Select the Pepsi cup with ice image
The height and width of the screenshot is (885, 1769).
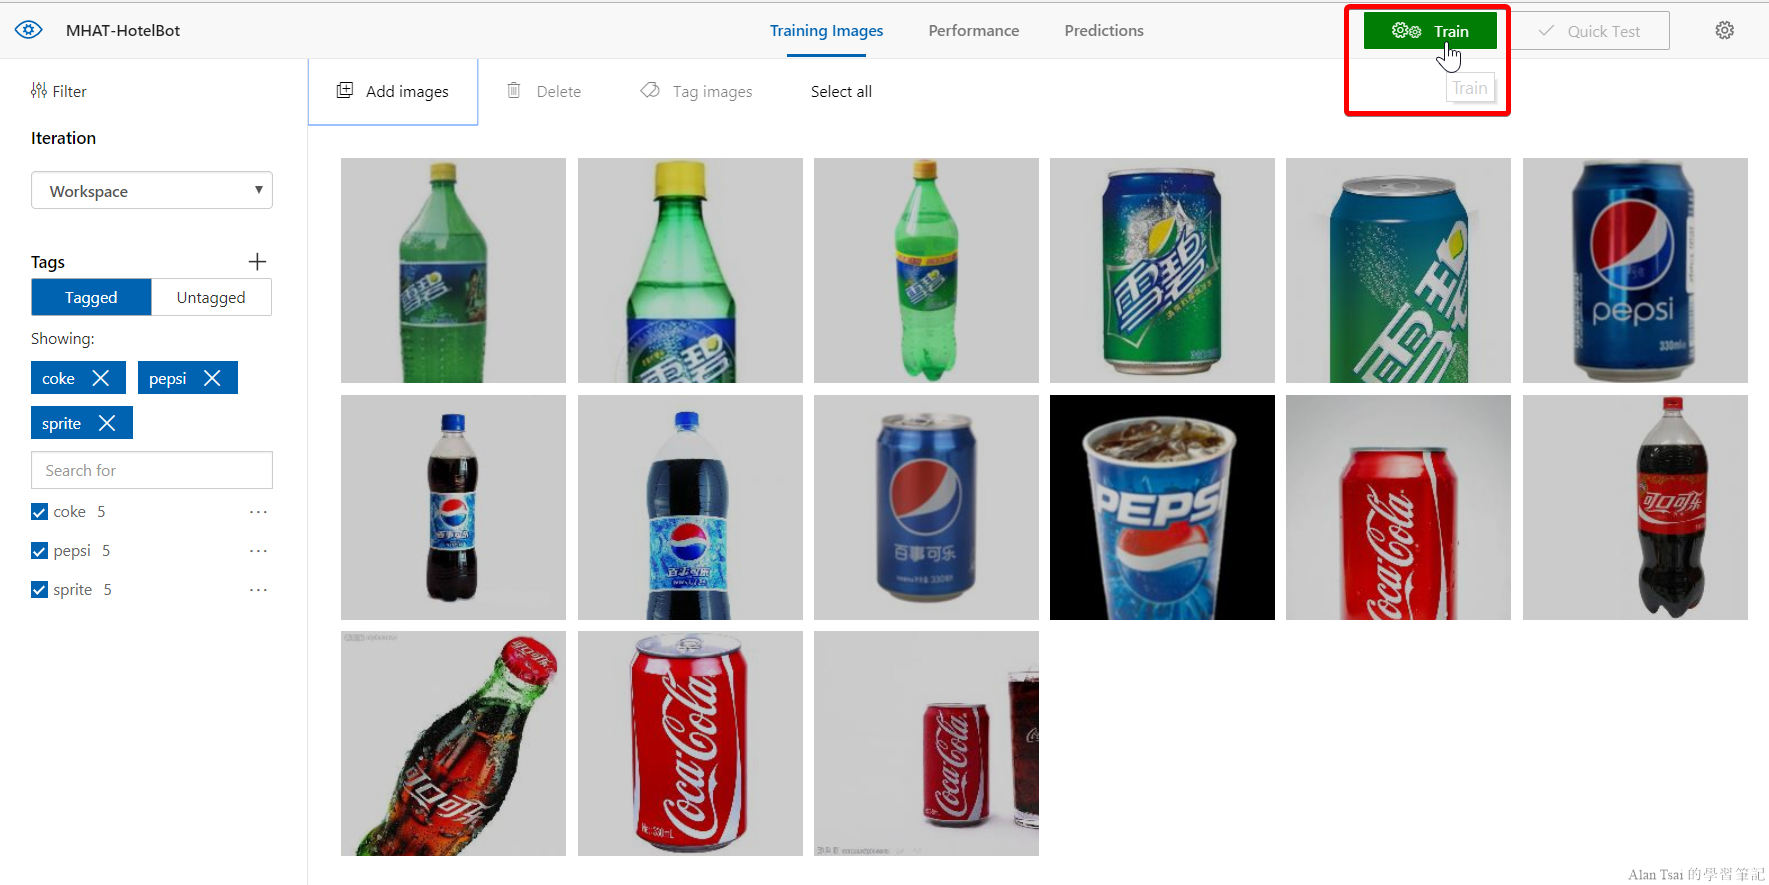click(x=1162, y=507)
